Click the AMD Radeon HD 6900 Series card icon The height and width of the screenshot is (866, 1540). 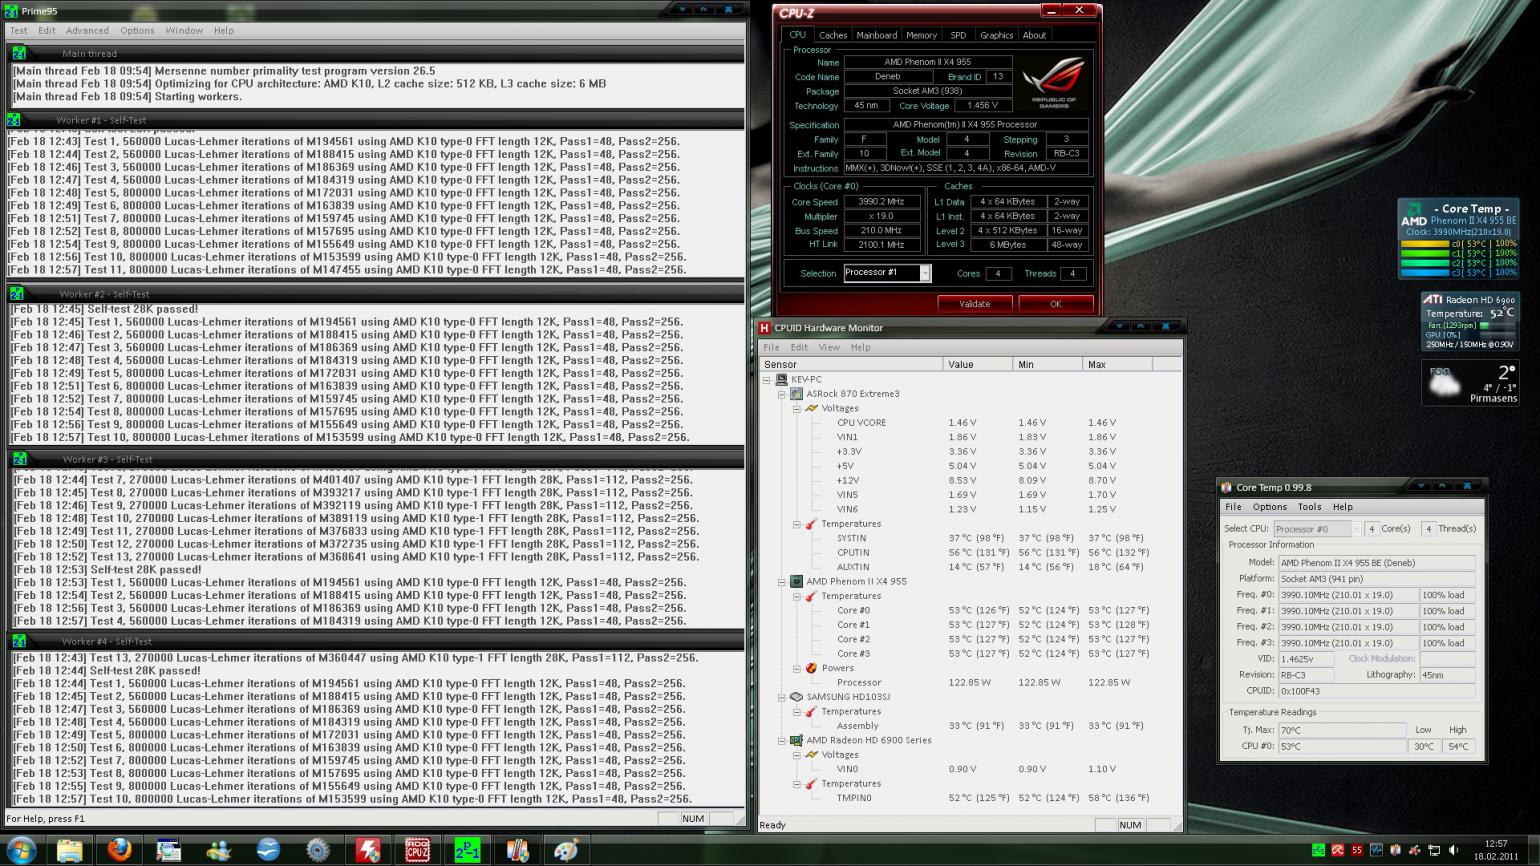pos(796,741)
